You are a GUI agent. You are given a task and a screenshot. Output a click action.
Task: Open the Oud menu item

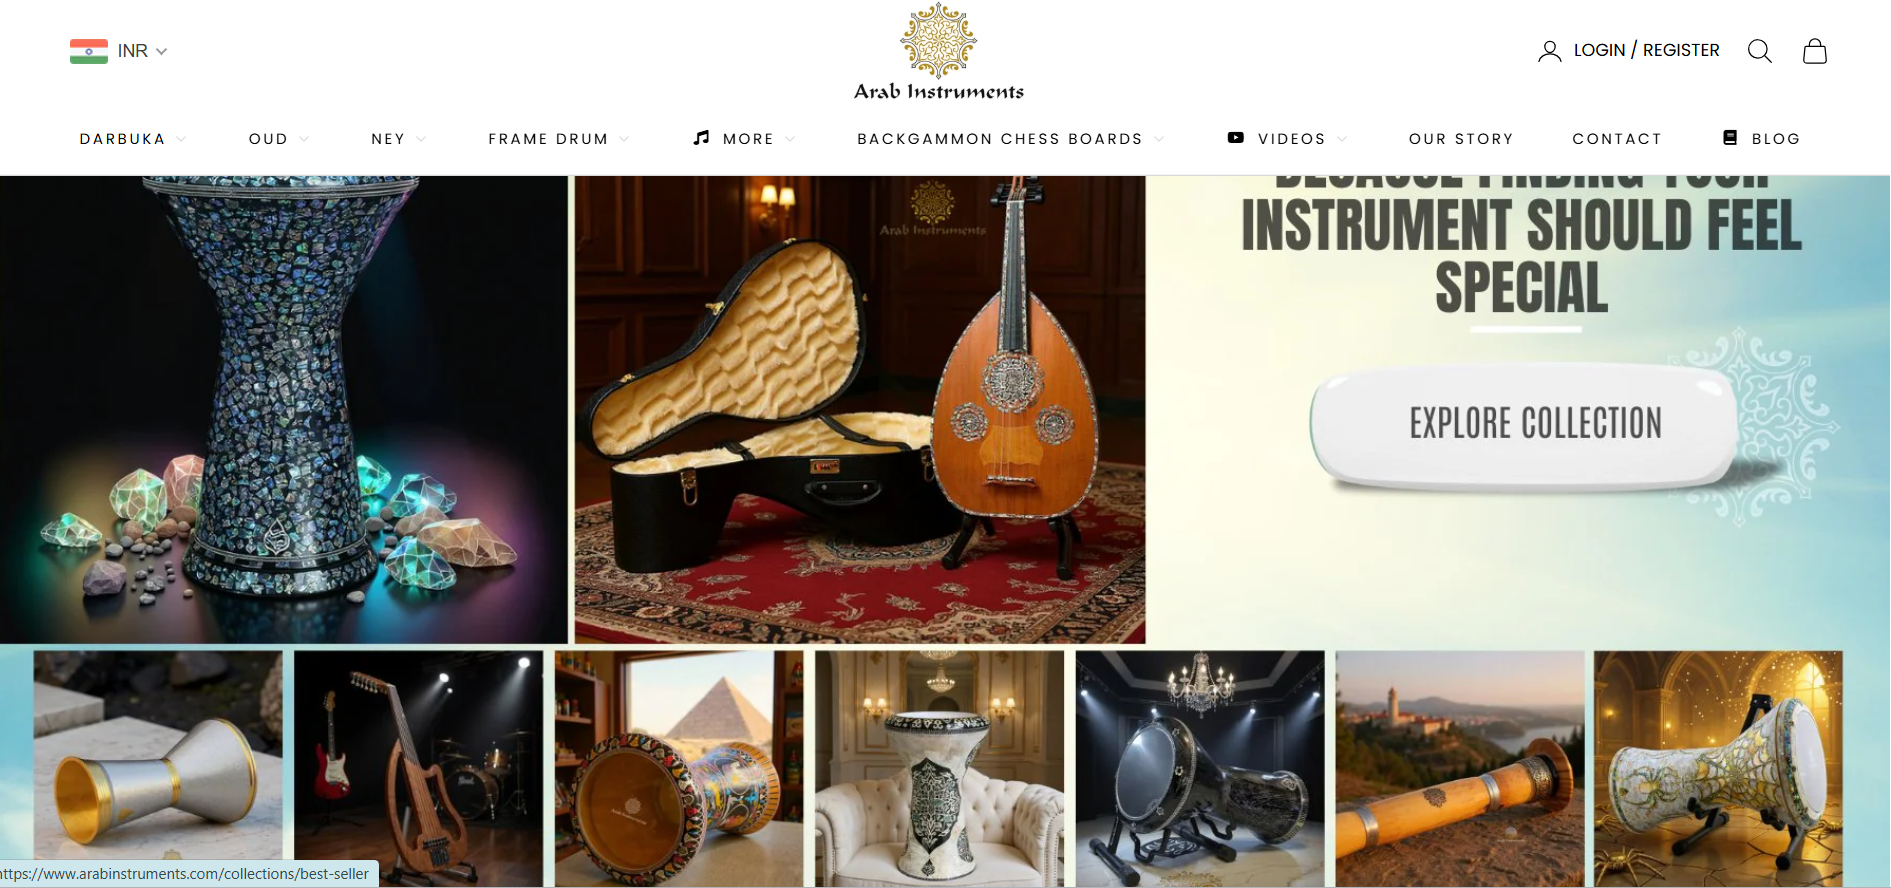[268, 139]
